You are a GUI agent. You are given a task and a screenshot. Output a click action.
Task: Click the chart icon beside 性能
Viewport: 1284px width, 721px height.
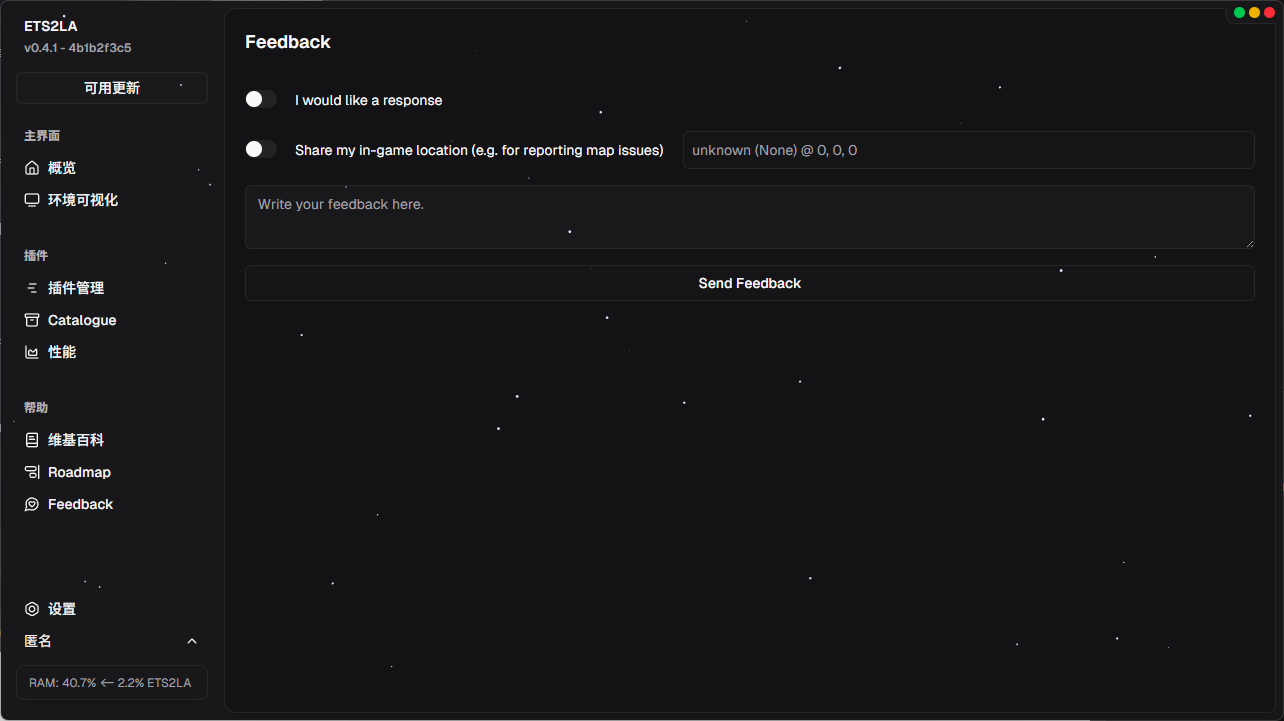tap(32, 352)
